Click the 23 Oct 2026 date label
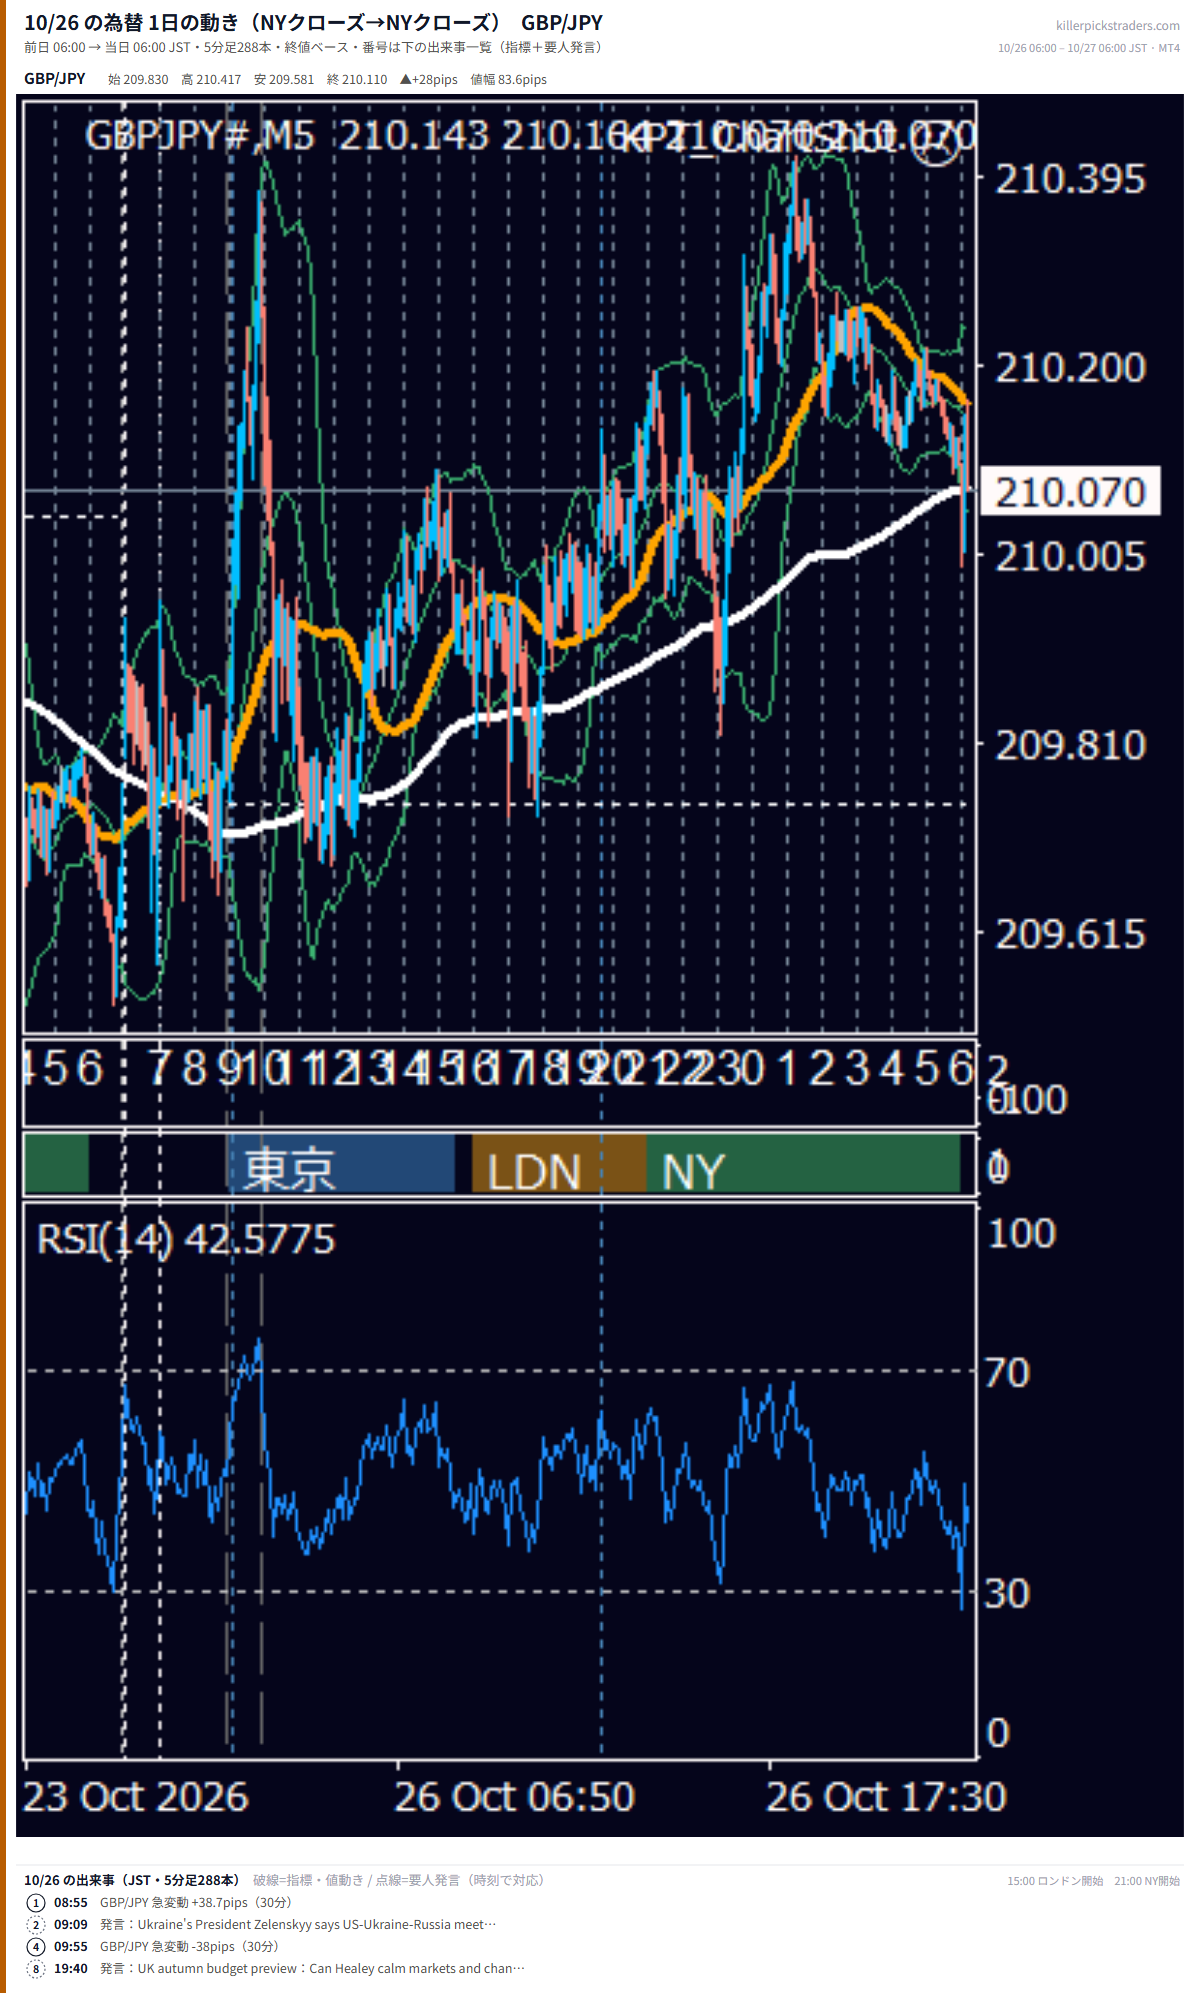Image resolution: width=1200 pixels, height=1993 pixels. (135, 1797)
